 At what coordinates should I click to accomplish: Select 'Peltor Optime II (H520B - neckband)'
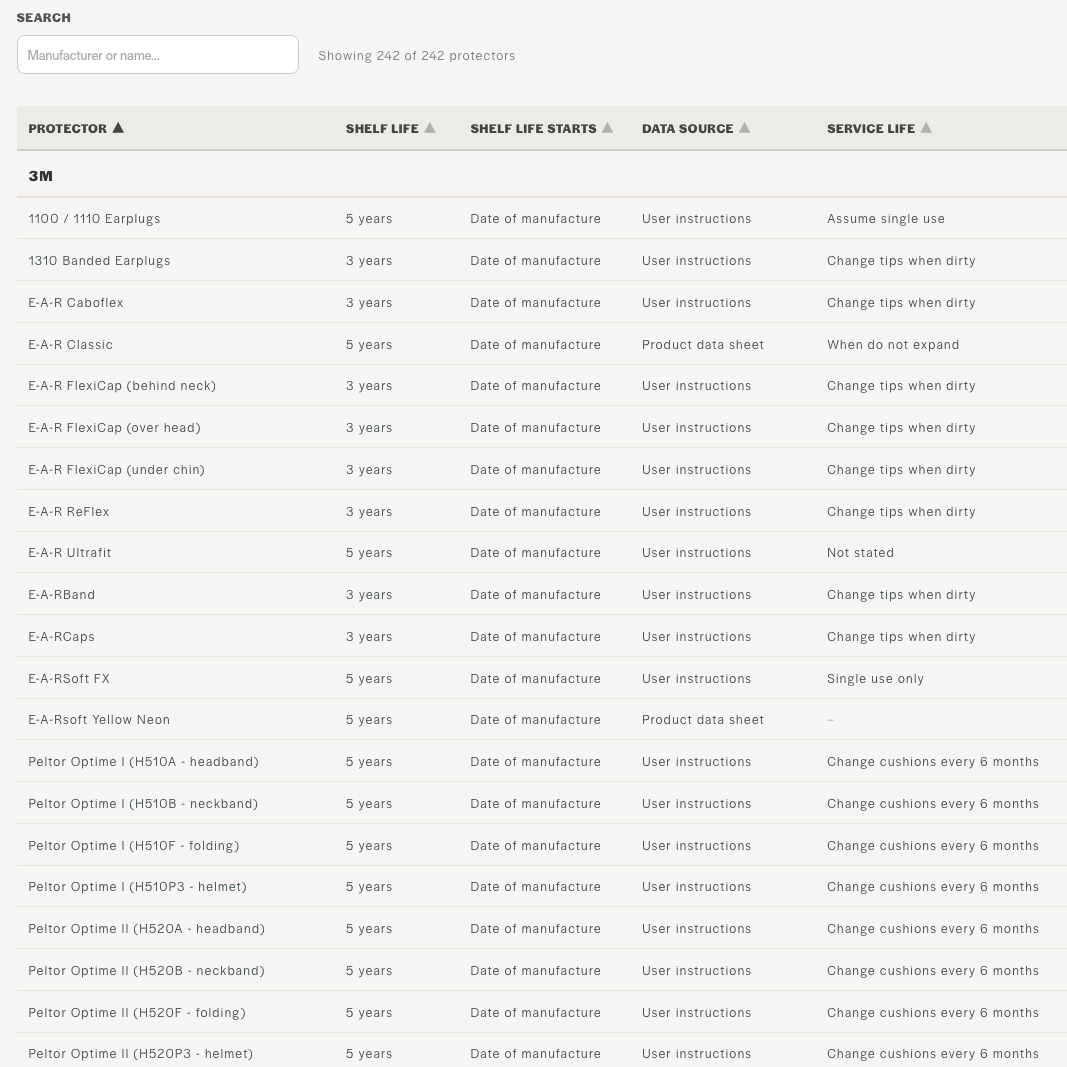coord(146,970)
